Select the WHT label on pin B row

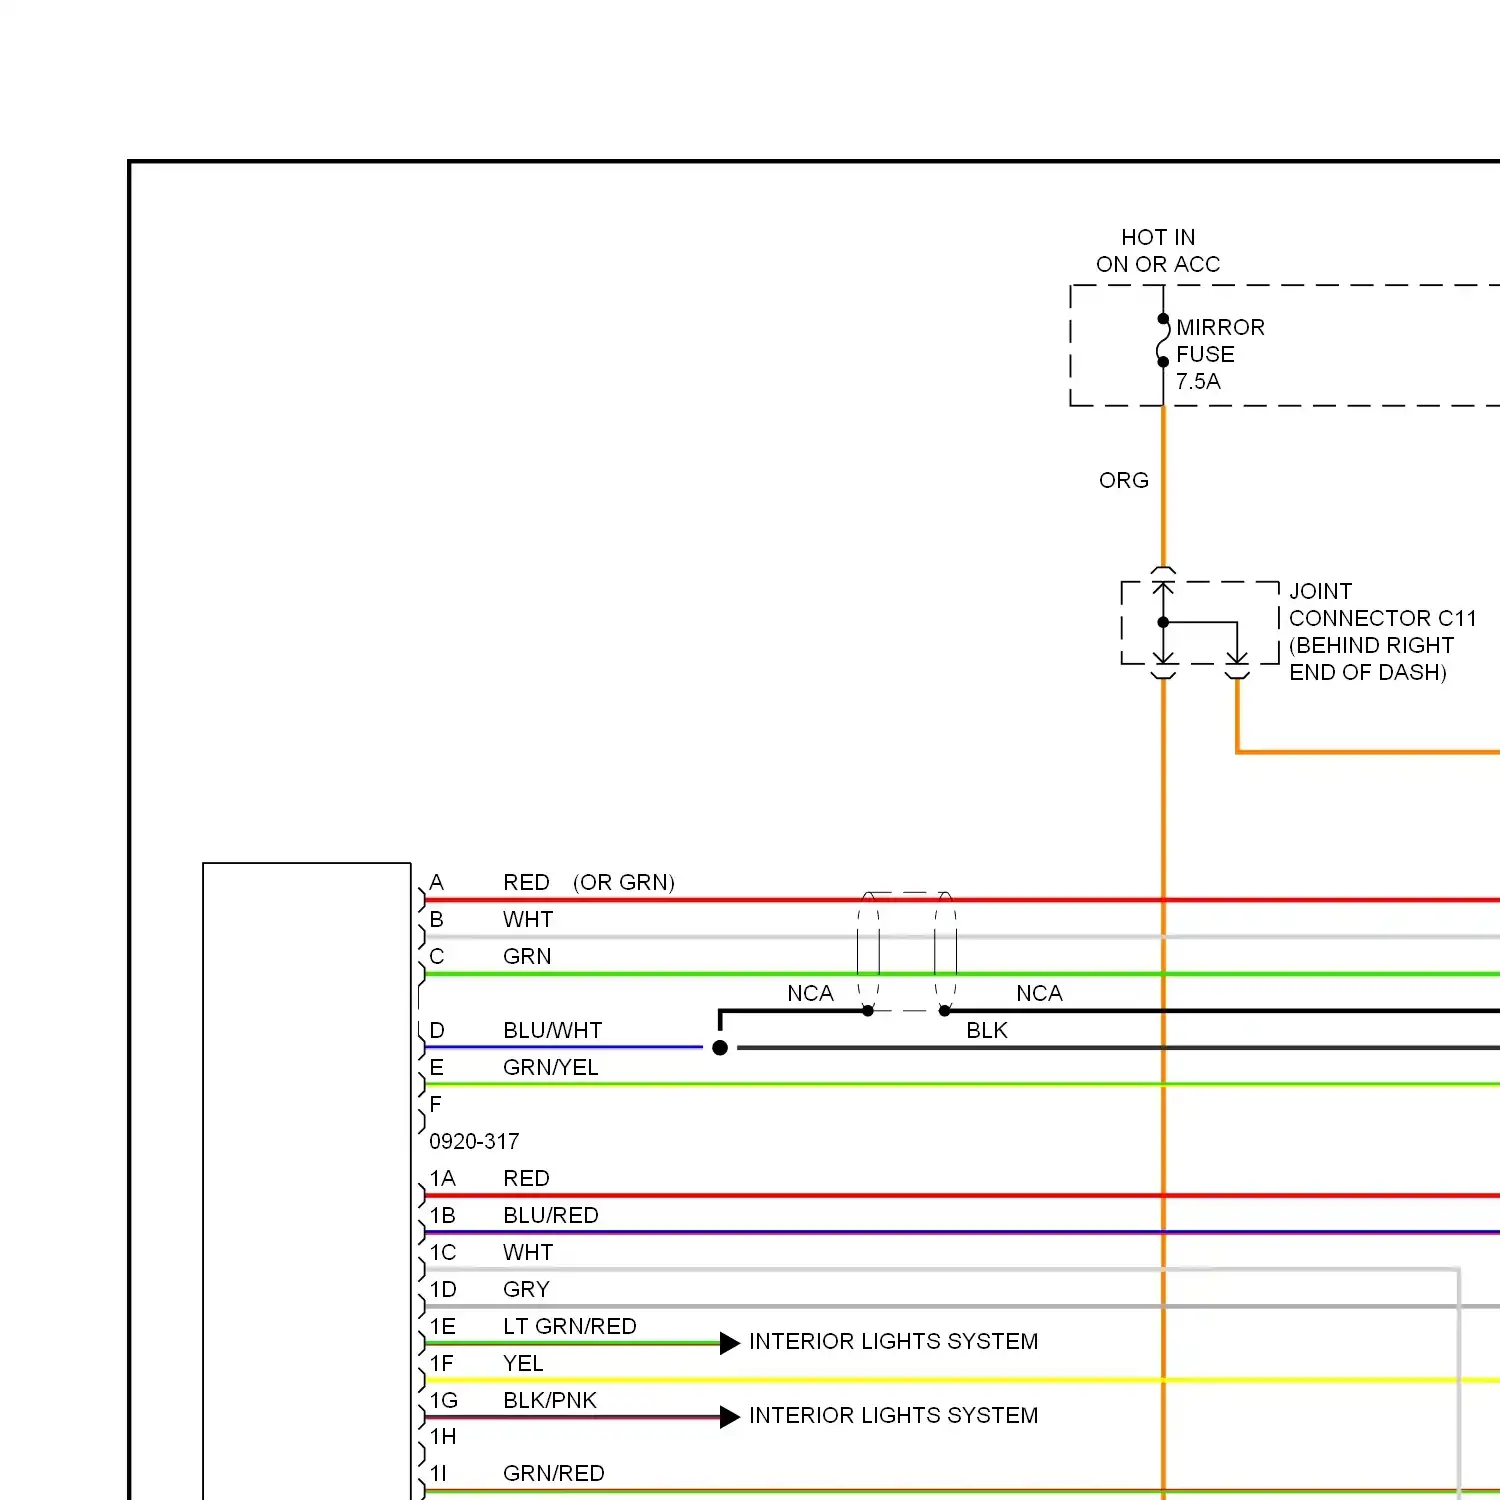pos(528,920)
